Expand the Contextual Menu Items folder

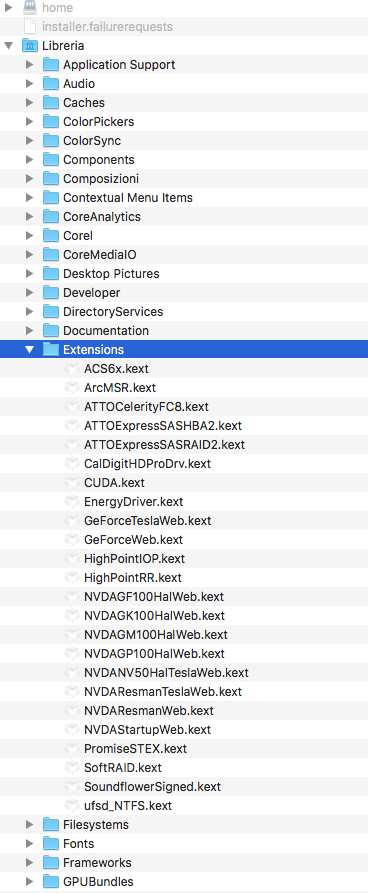tap(30, 198)
